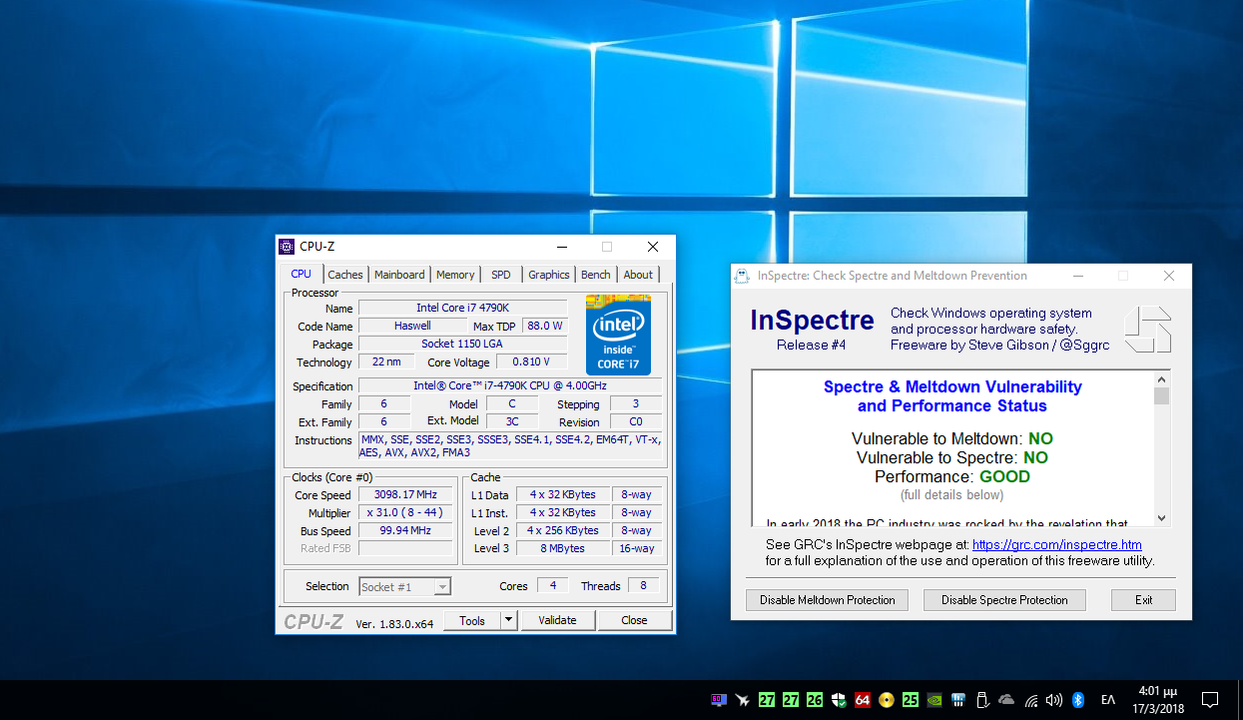Click the Rated FSB empty field
Image resolution: width=1243 pixels, height=720 pixels.
pos(405,548)
